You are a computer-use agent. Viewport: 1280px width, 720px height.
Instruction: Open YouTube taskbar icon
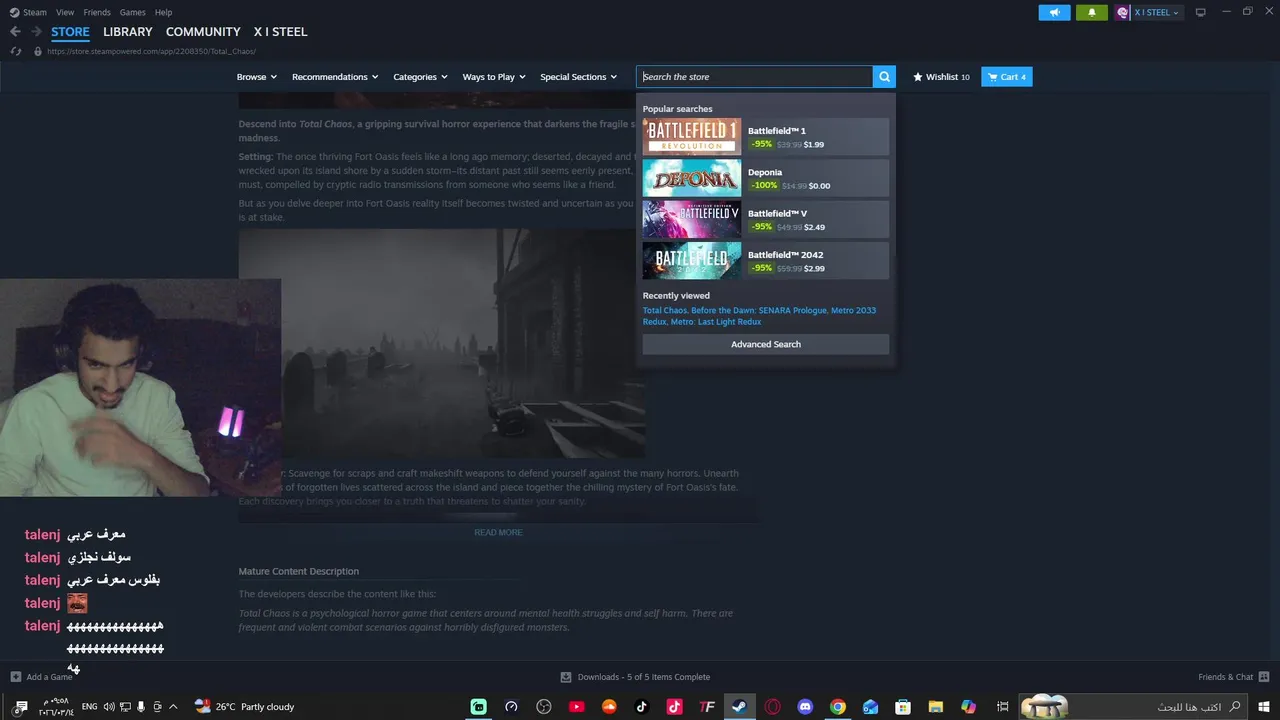coord(576,707)
